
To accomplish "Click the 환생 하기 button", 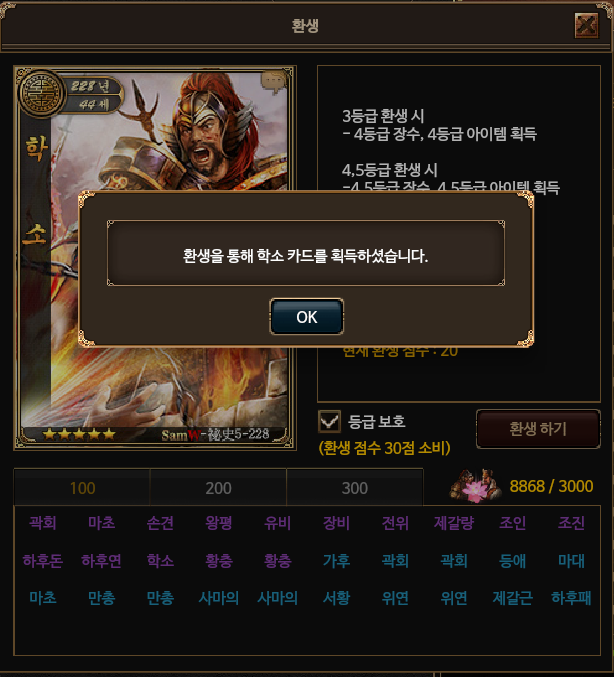I will point(538,429).
